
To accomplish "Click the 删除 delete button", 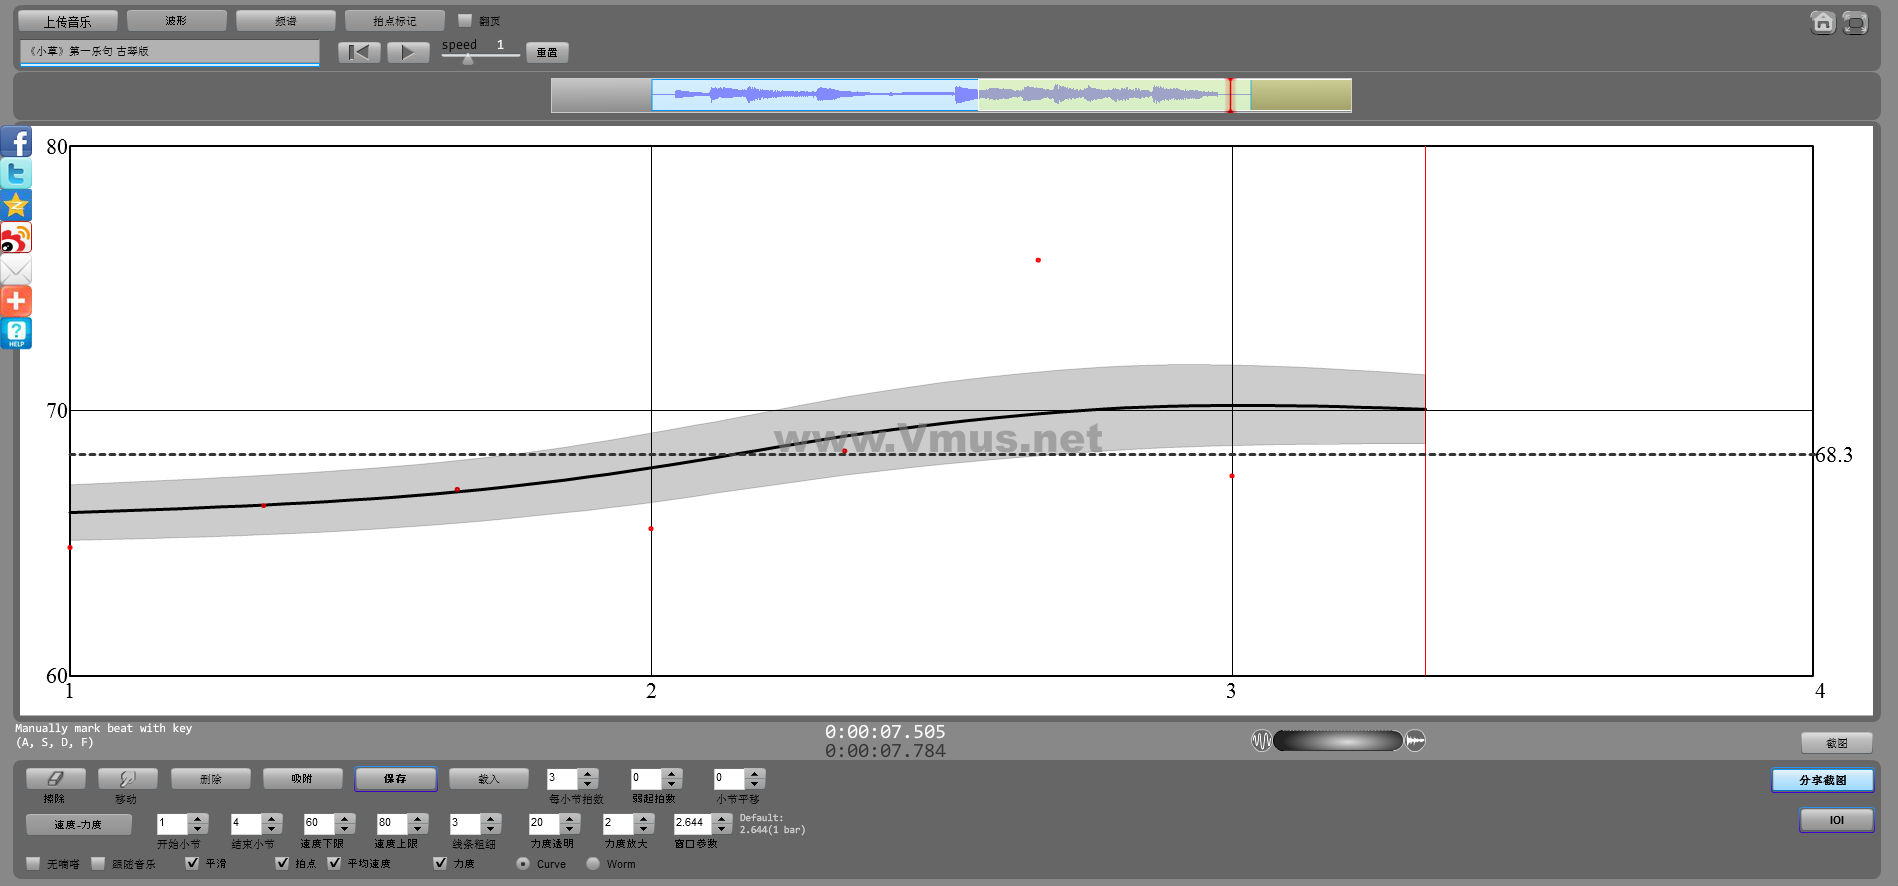I will (x=210, y=778).
